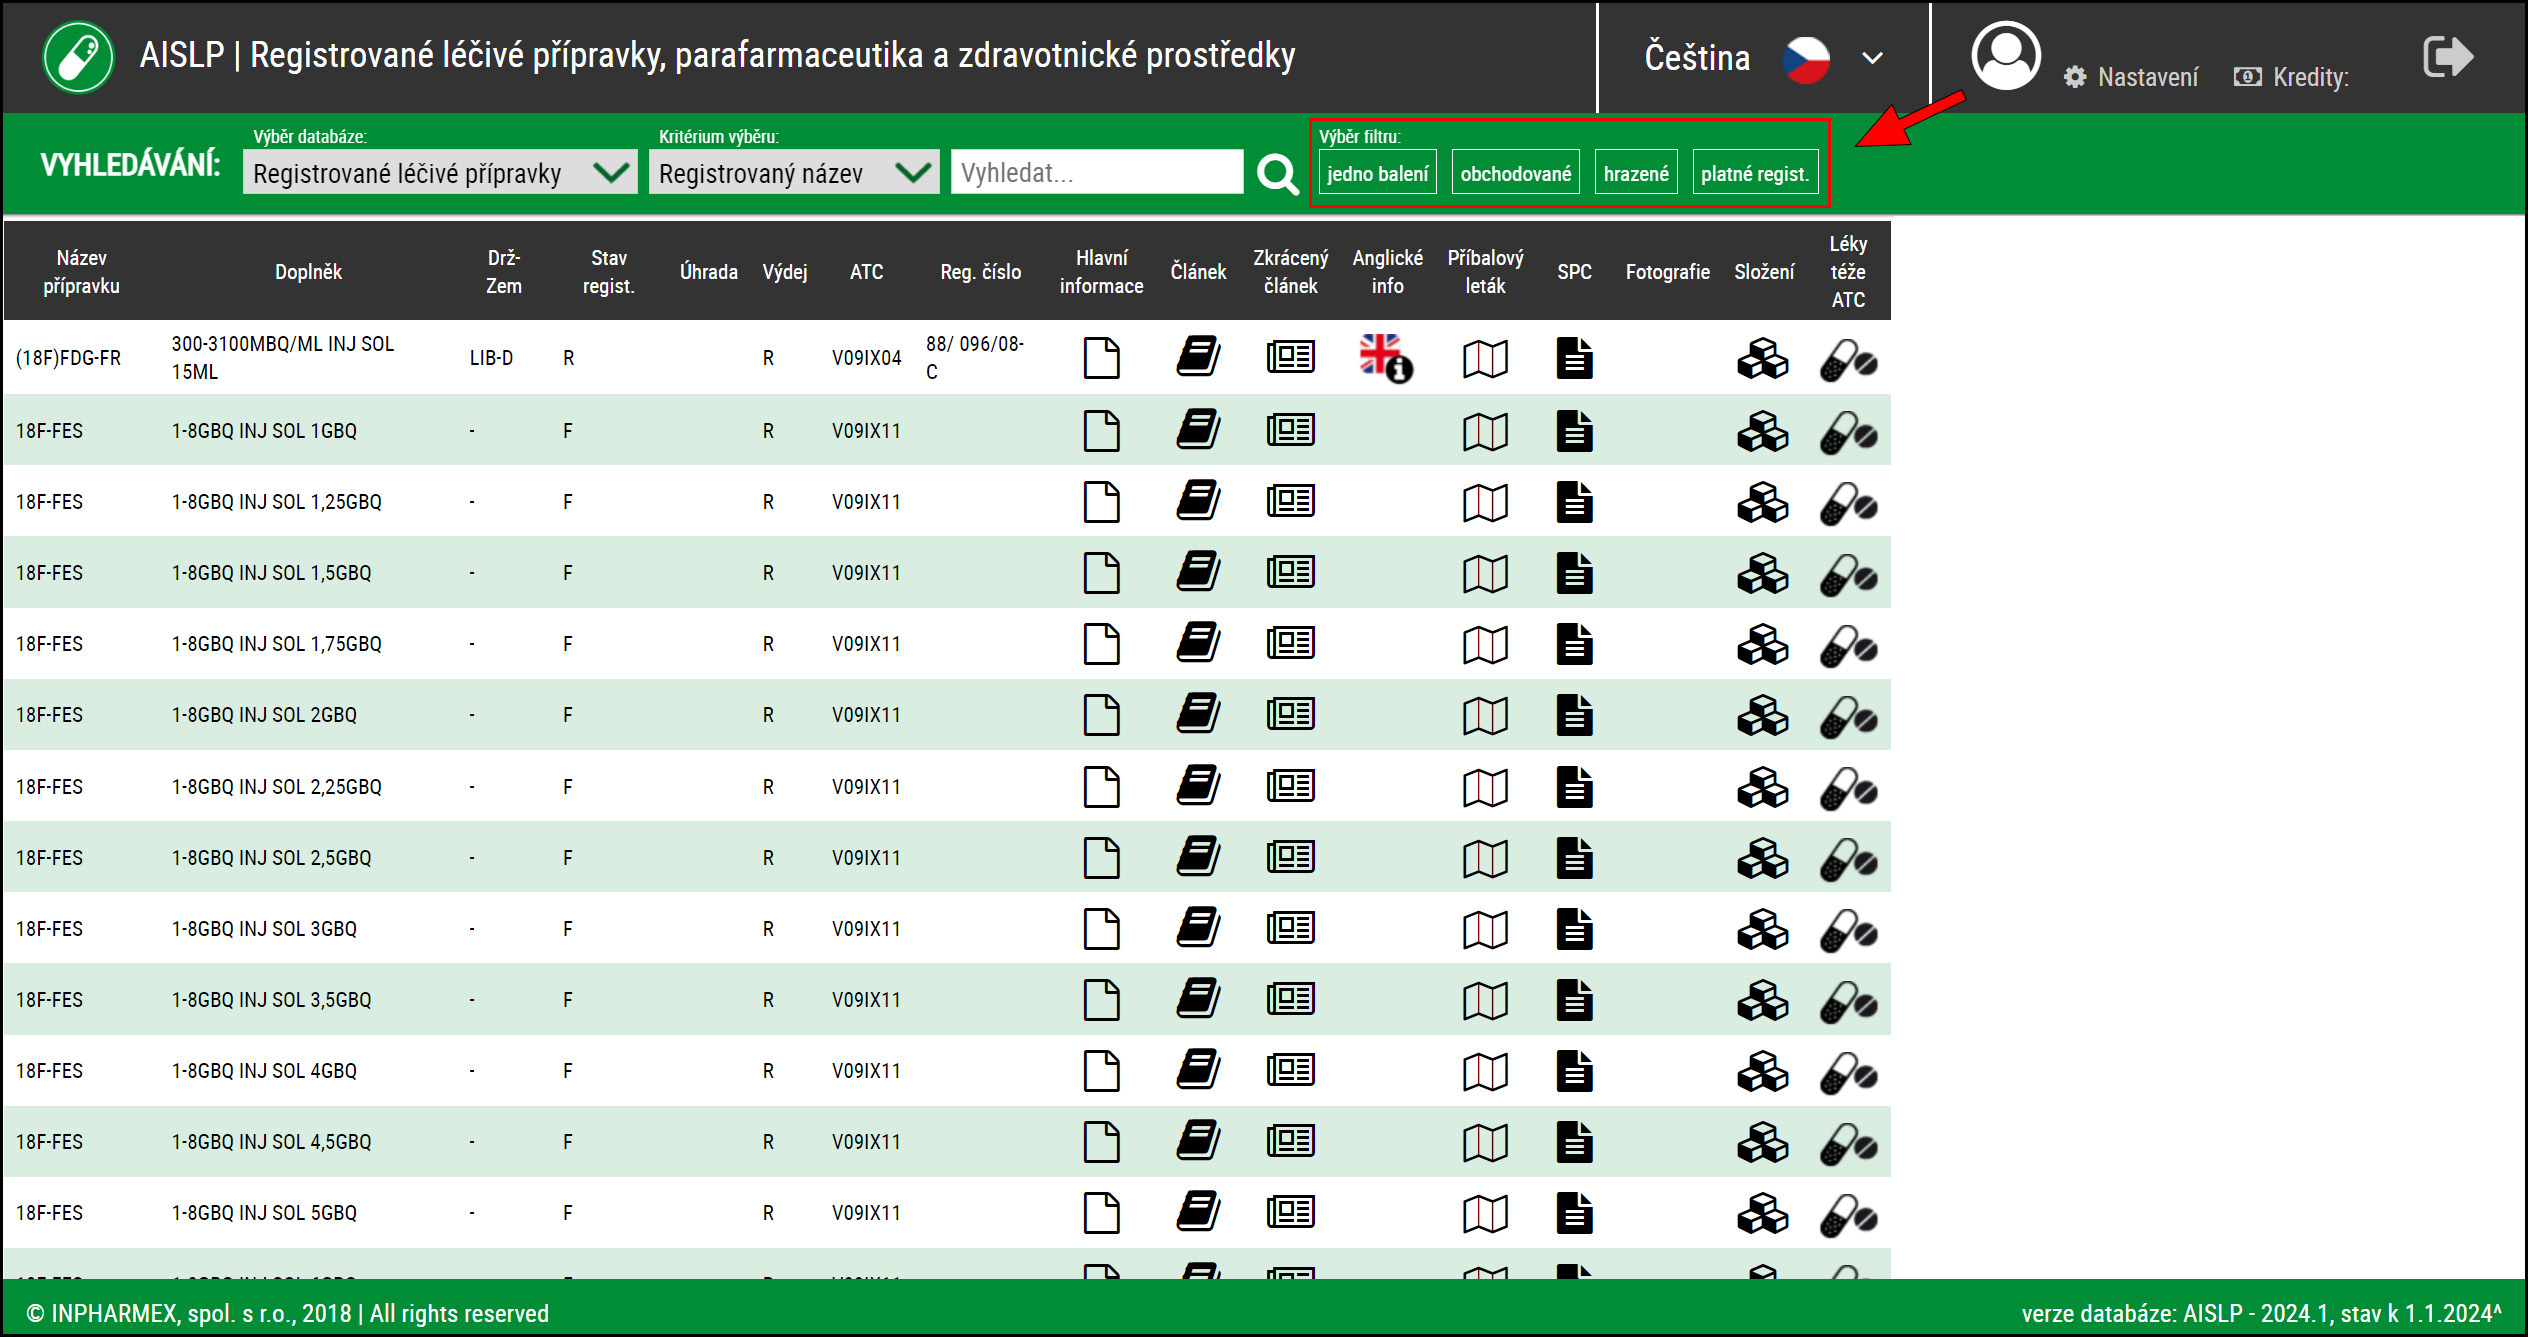Open Nastavení settings link

click(x=2130, y=77)
